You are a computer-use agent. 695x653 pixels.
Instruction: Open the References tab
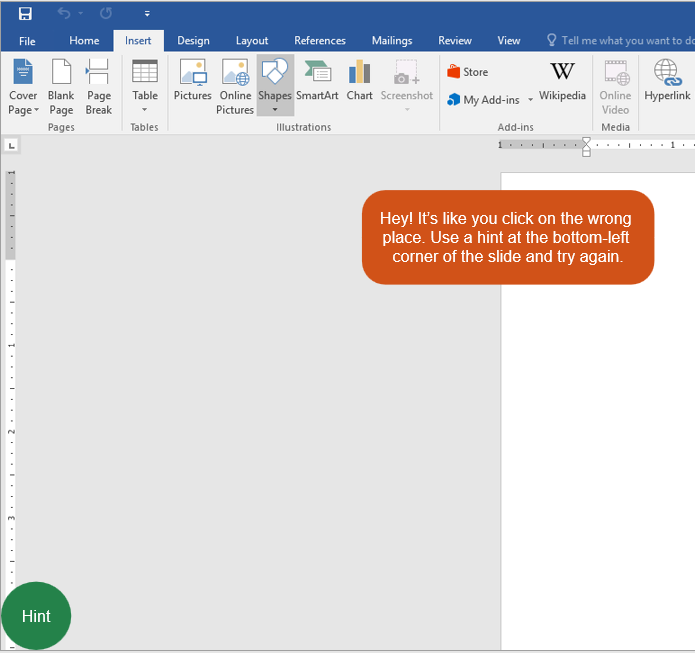[320, 41]
